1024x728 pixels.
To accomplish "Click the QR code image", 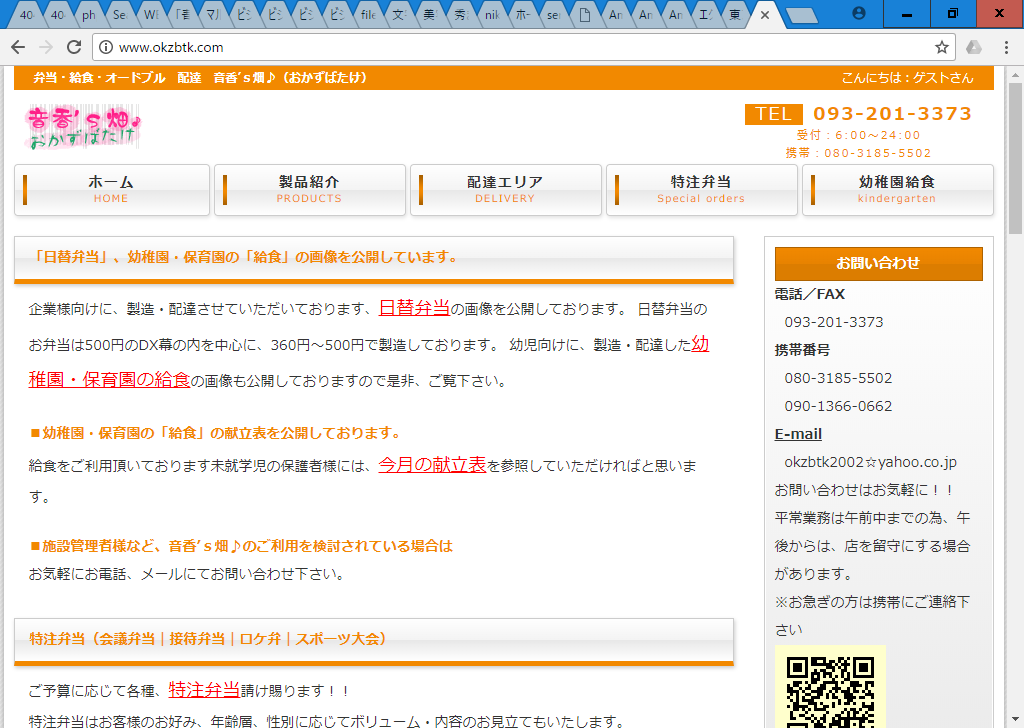I will pyautogui.click(x=830, y=687).
